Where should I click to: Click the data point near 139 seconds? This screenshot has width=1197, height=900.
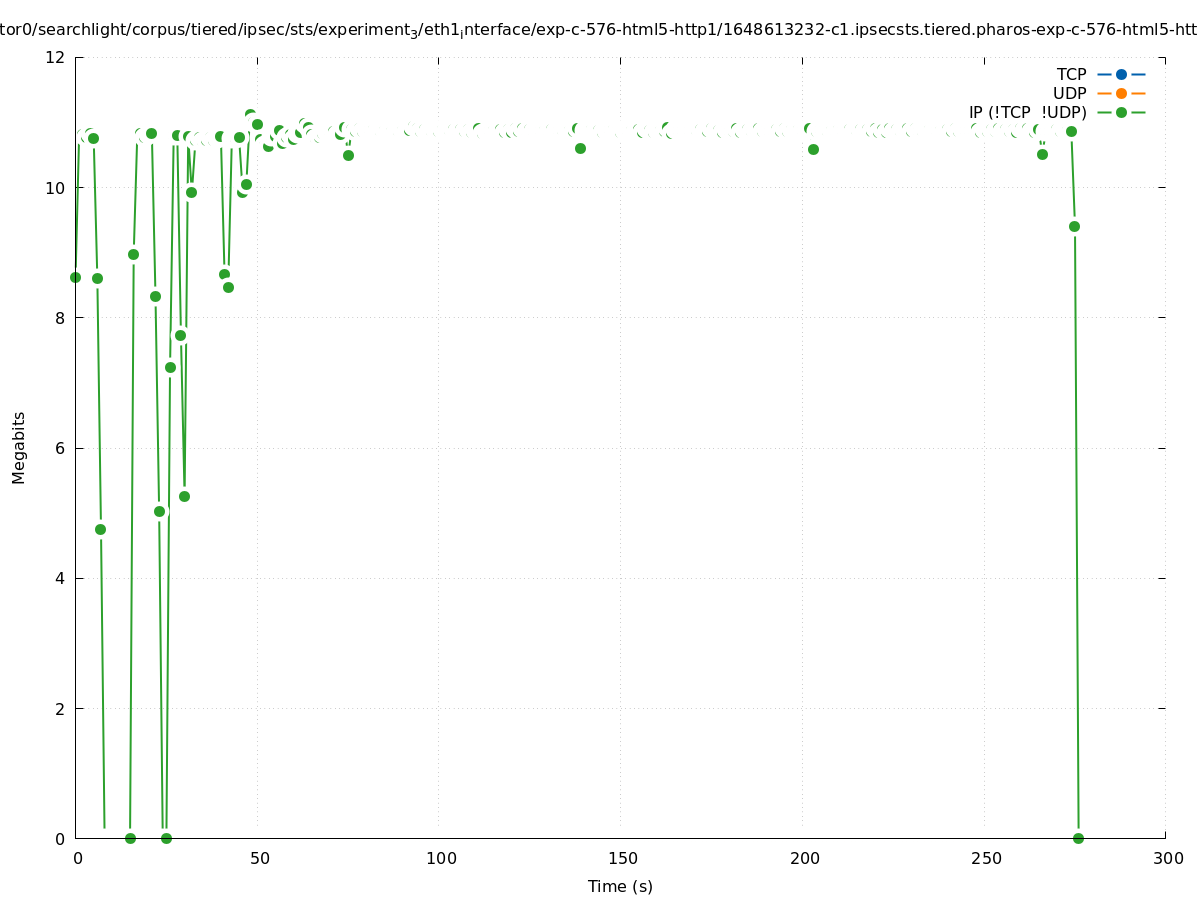click(x=580, y=148)
